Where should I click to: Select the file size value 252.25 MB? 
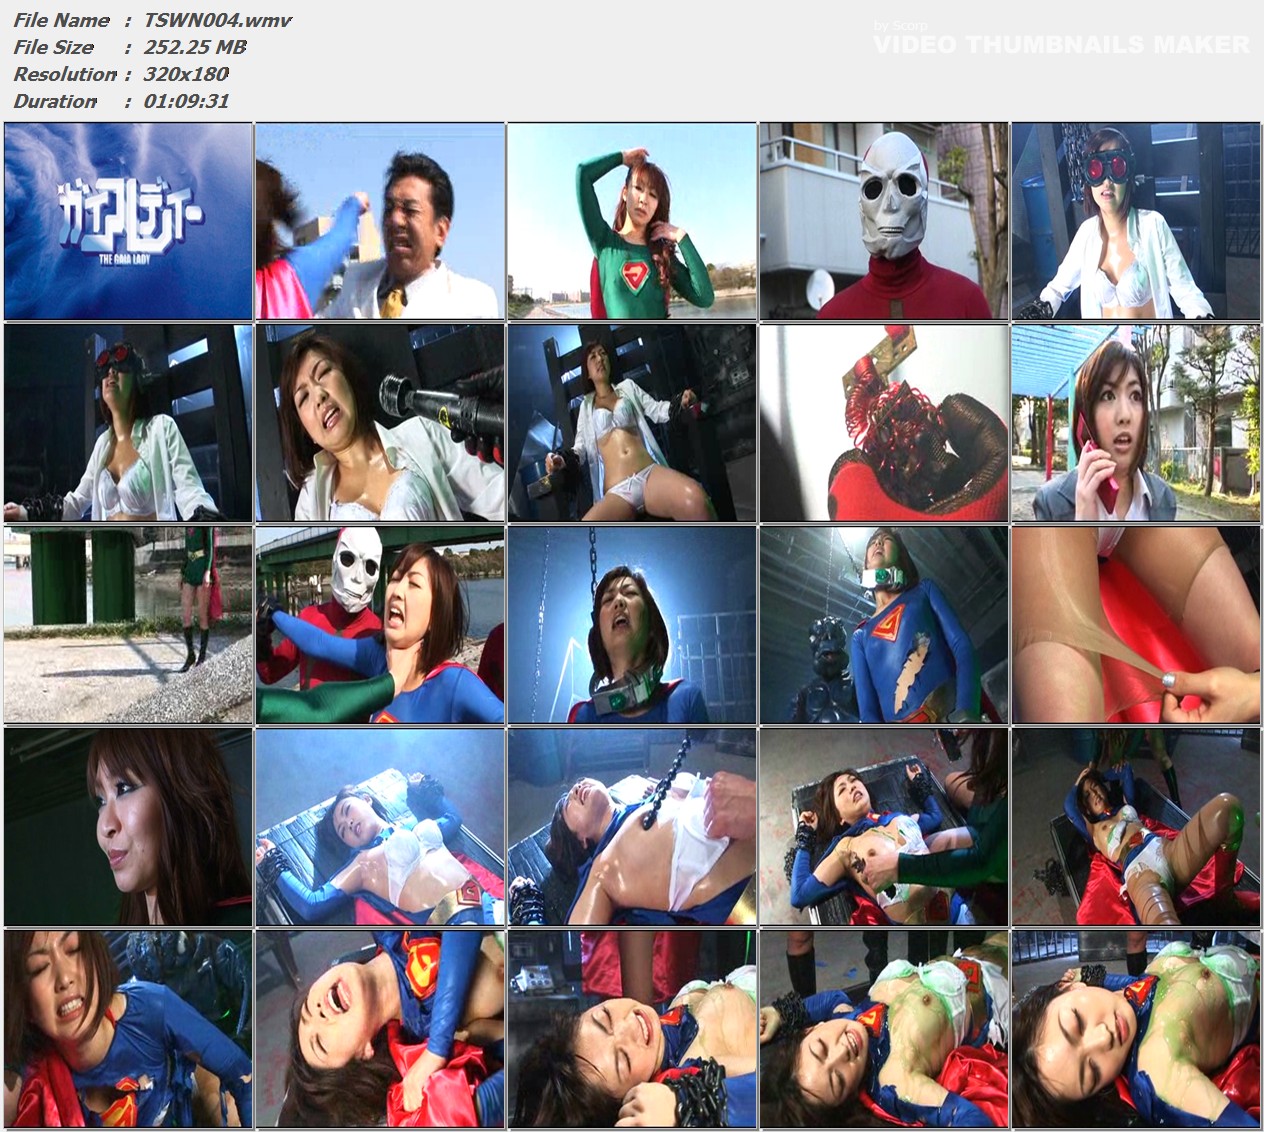[x=195, y=47]
